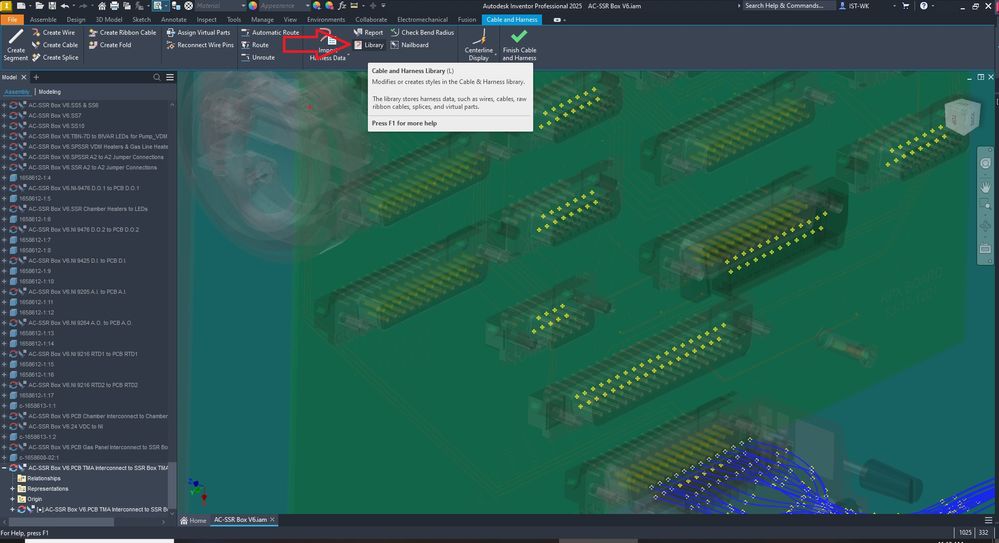This screenshot has width=999, height=543.
Task: Close the AC-SSR Box V6.iam document tab
Action: 273,520
